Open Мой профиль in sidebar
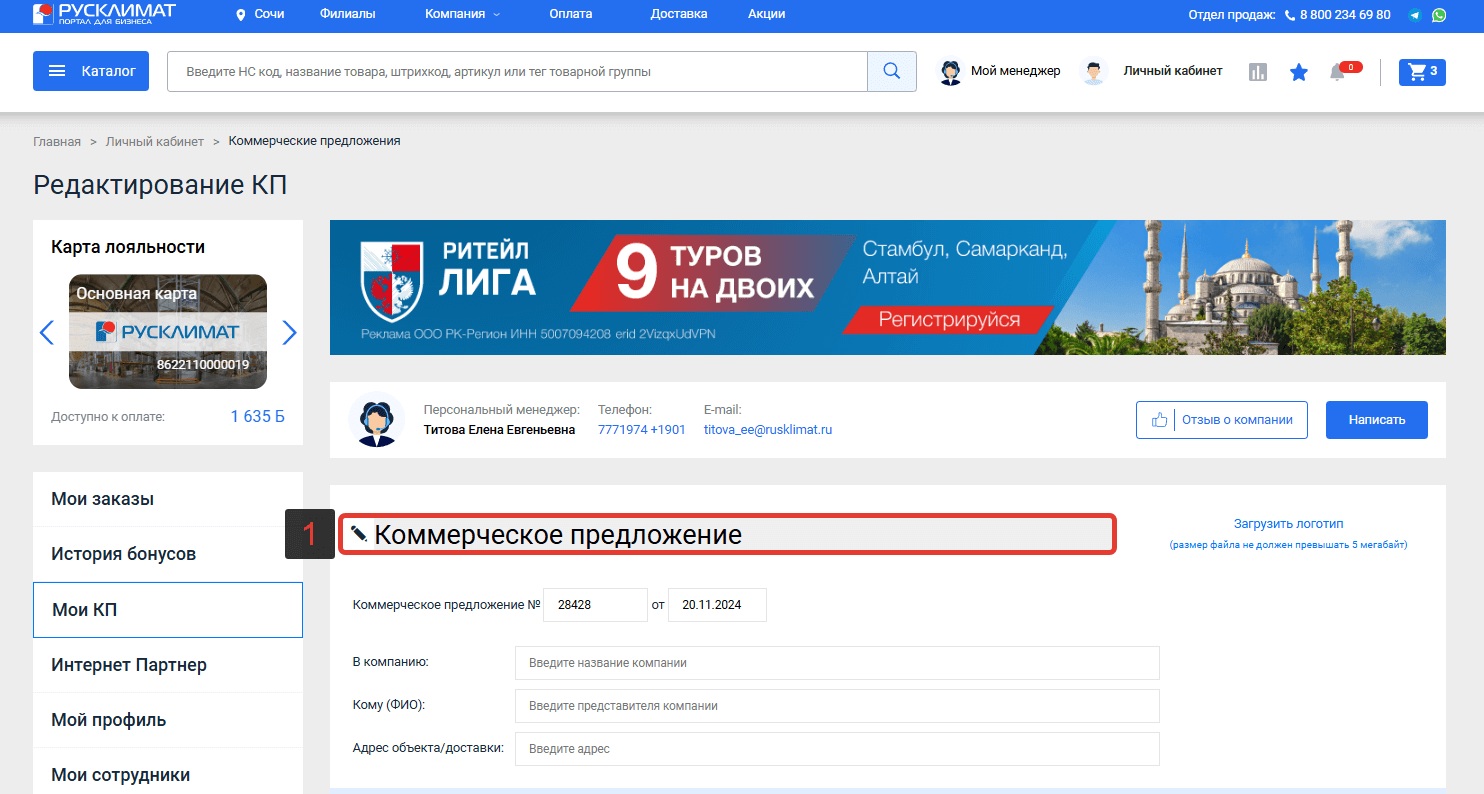 168,720
